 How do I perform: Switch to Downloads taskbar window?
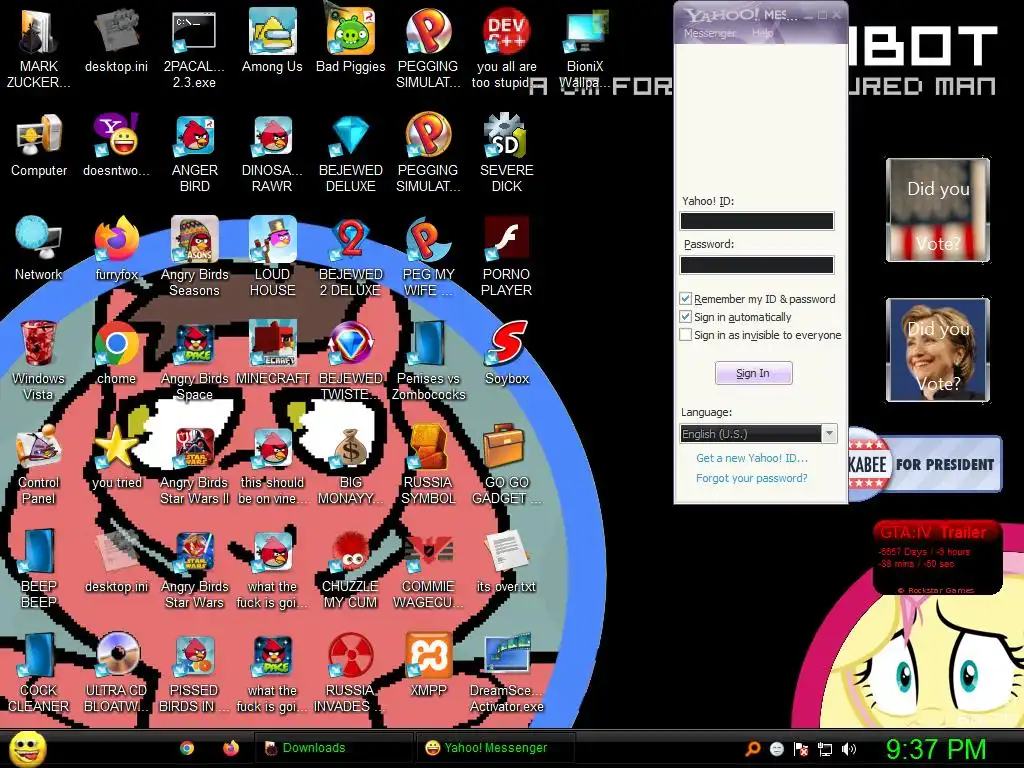point(333,748)
